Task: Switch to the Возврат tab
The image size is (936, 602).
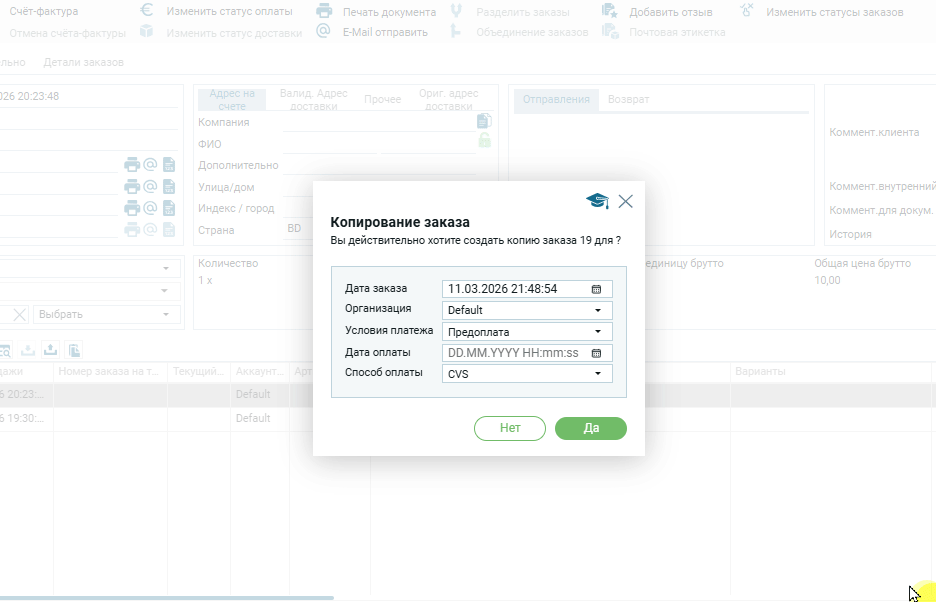Action: tap(628, 100)
